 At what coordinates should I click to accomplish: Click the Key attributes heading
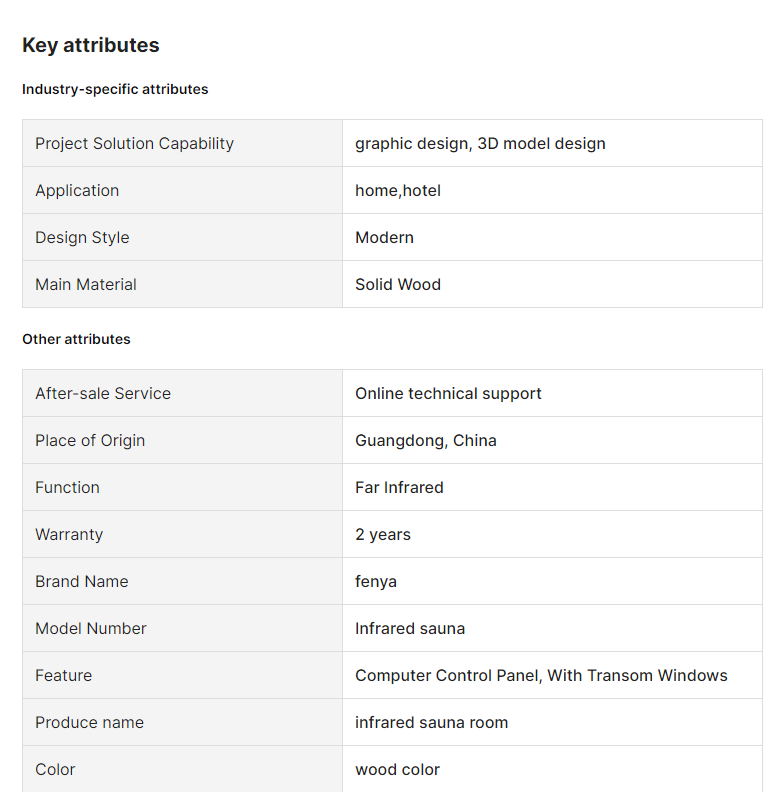click(x=90, y=45)
